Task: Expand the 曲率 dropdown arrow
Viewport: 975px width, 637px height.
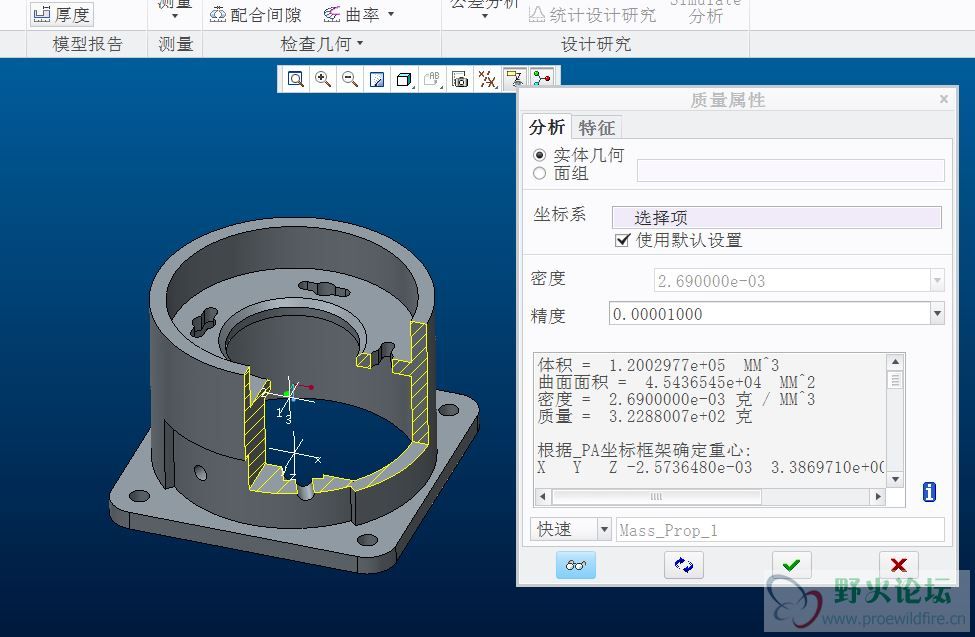Action: (390, 14)
